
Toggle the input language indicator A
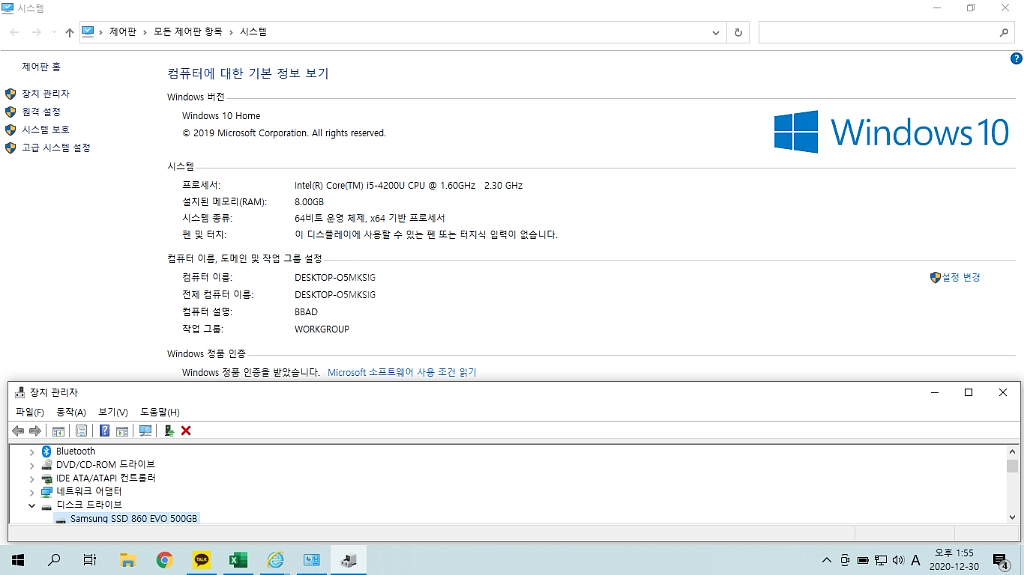point(916,560)
